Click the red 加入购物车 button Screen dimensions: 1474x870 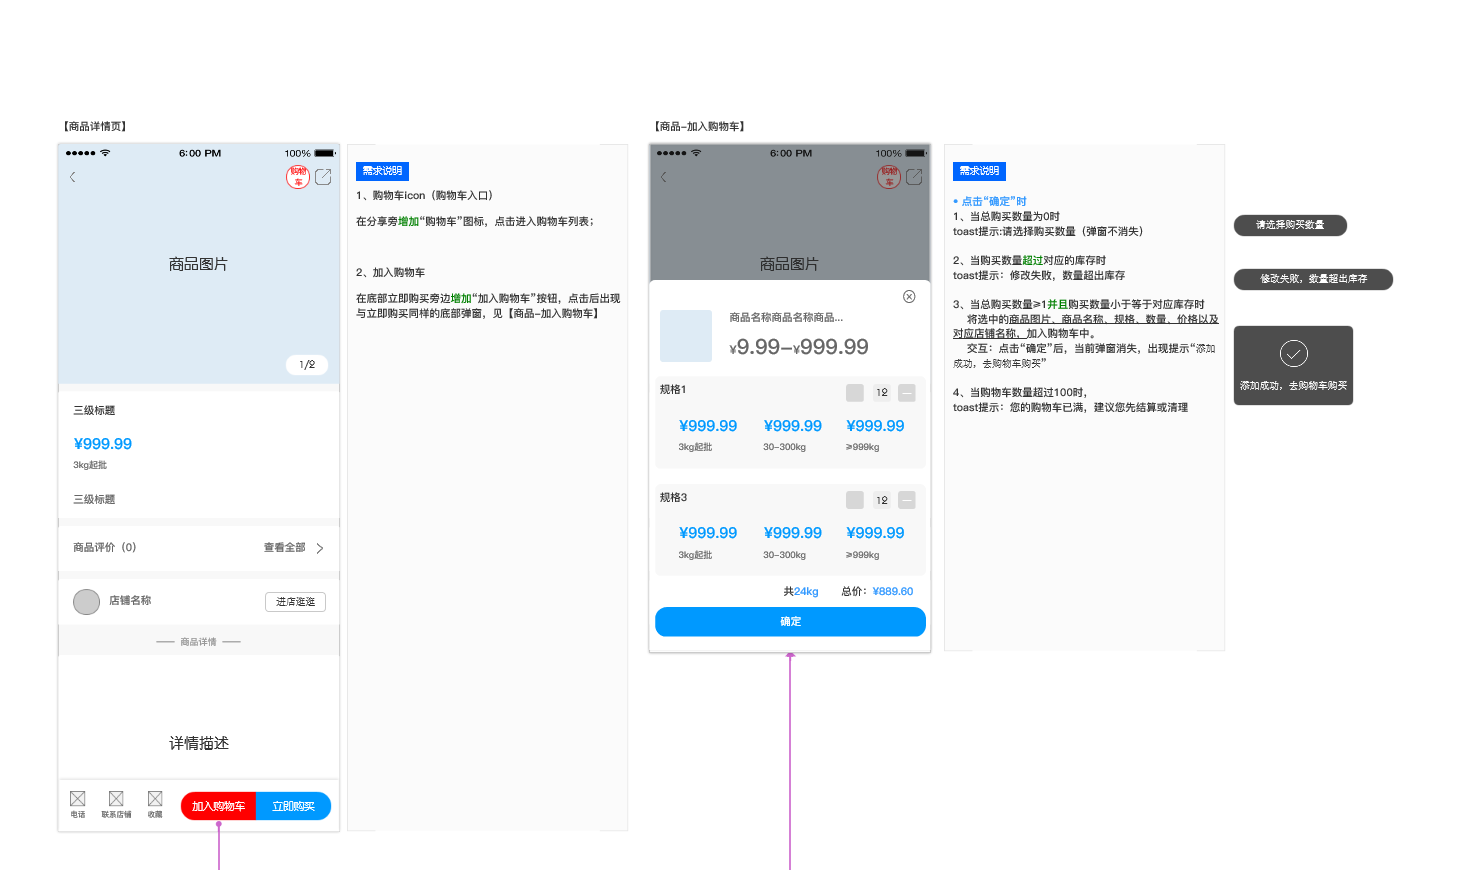pyautogui.click(x=218, y=806)
